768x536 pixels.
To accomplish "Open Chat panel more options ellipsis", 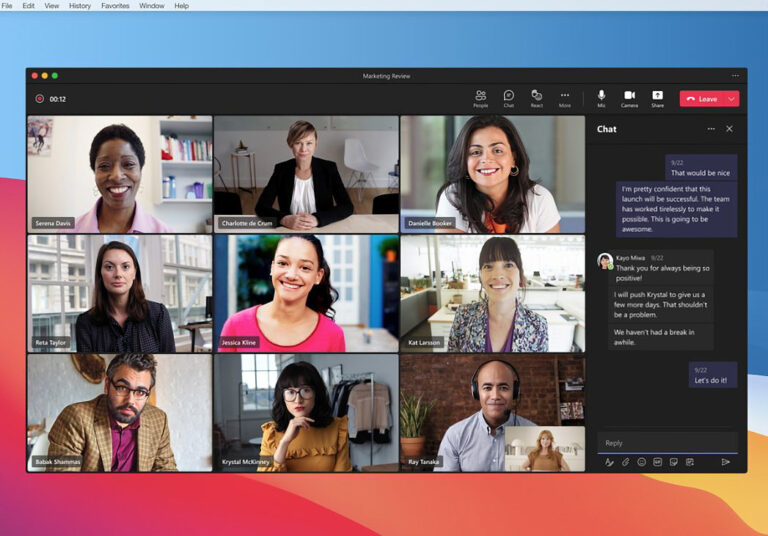I will (x=711, y=129).
